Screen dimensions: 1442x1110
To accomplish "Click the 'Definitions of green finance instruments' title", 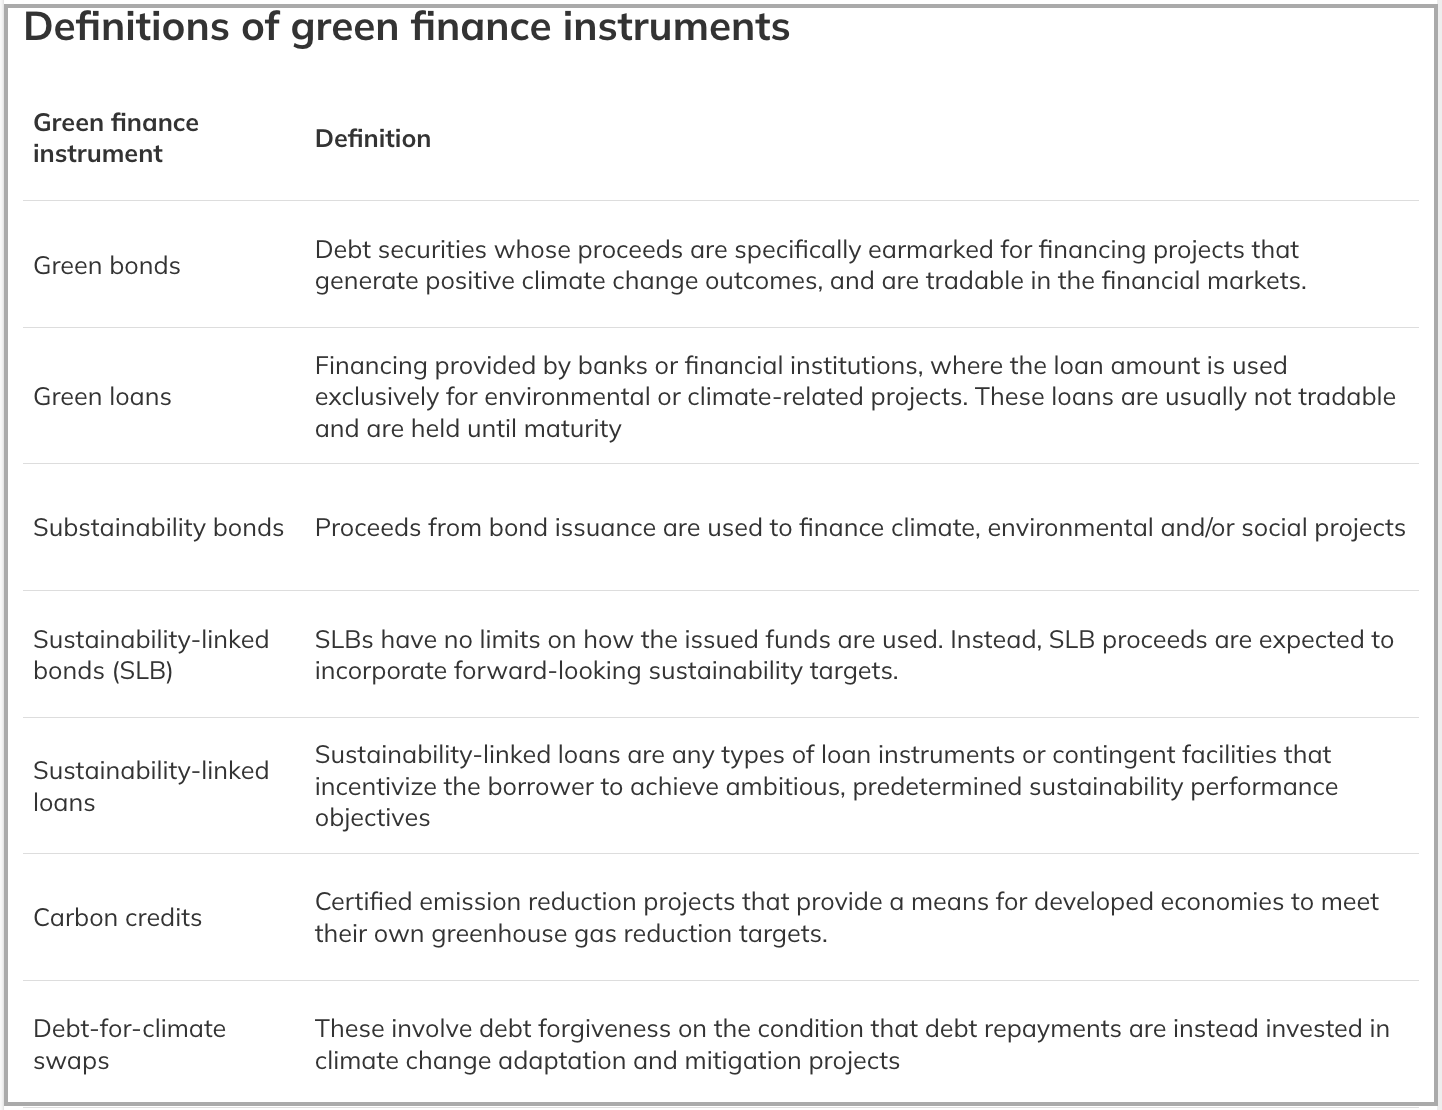I will coord(406,28).
